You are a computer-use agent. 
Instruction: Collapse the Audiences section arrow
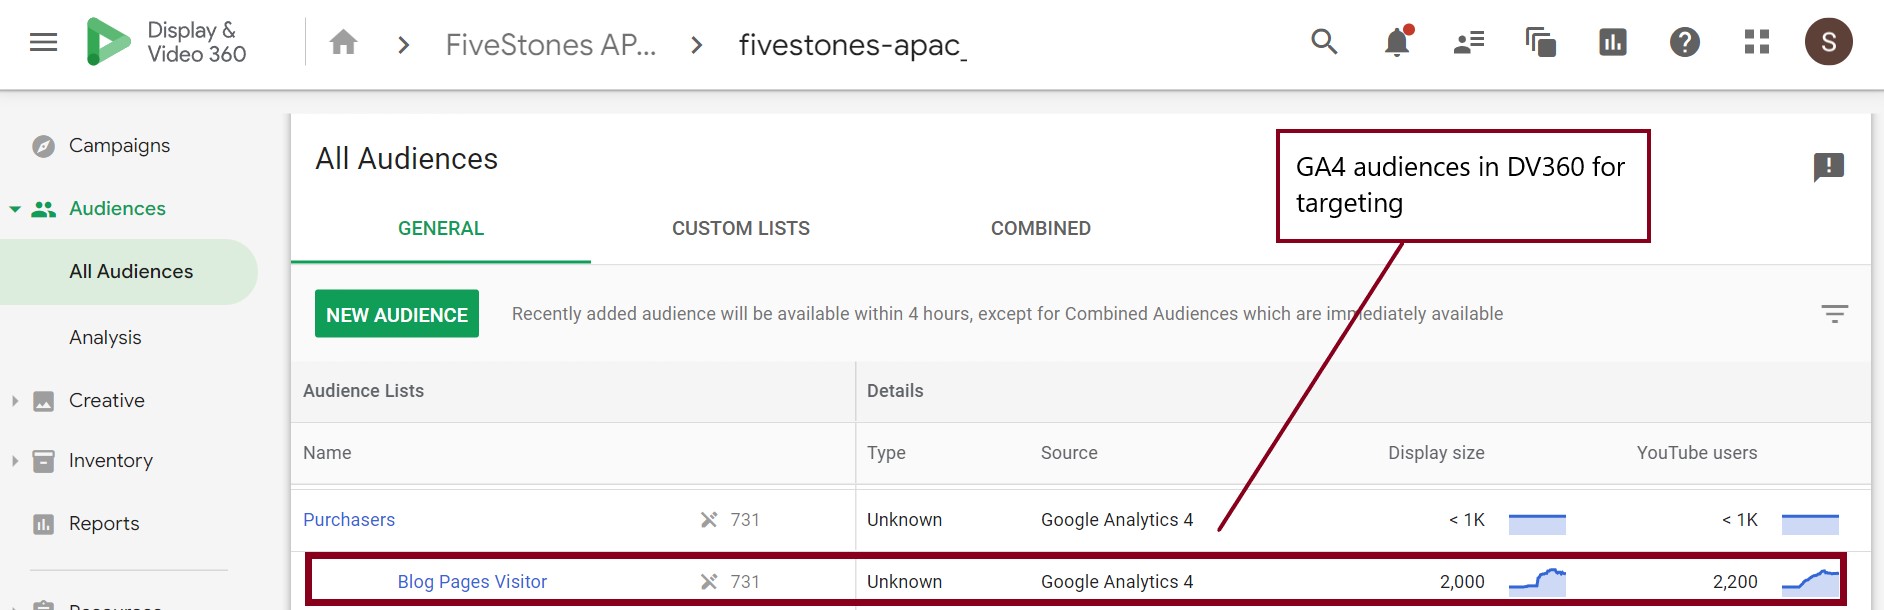pyautogui.click(x=15, y=209)
